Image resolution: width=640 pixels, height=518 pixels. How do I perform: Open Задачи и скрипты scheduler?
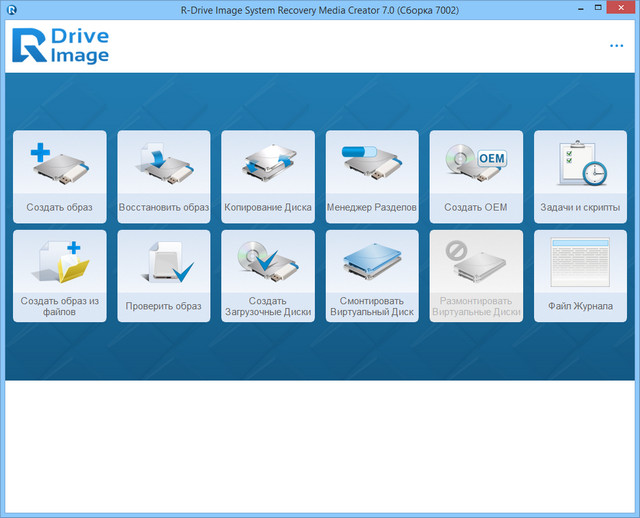pyautogui.click(x=580, y=177)
